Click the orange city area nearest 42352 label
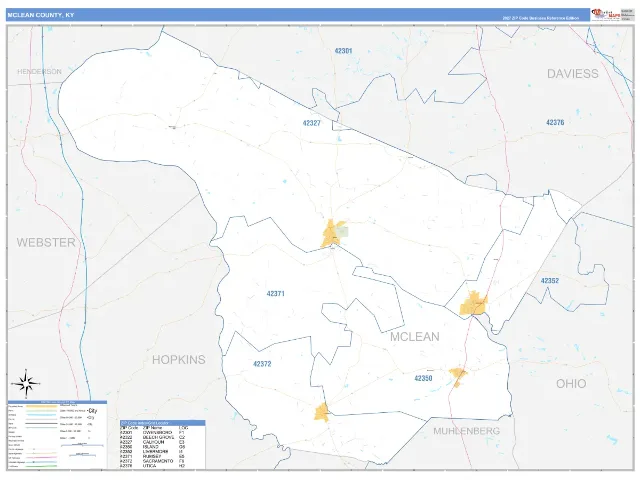The width and height of the screenshot is (640, 480). [474, 304]
